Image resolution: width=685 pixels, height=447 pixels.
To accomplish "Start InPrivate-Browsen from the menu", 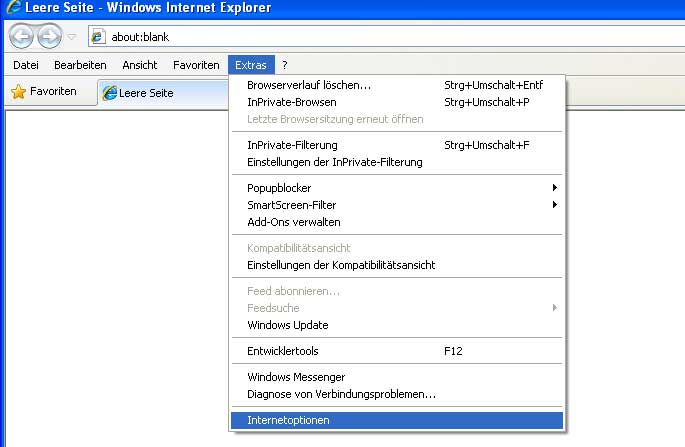I will 397,102.
